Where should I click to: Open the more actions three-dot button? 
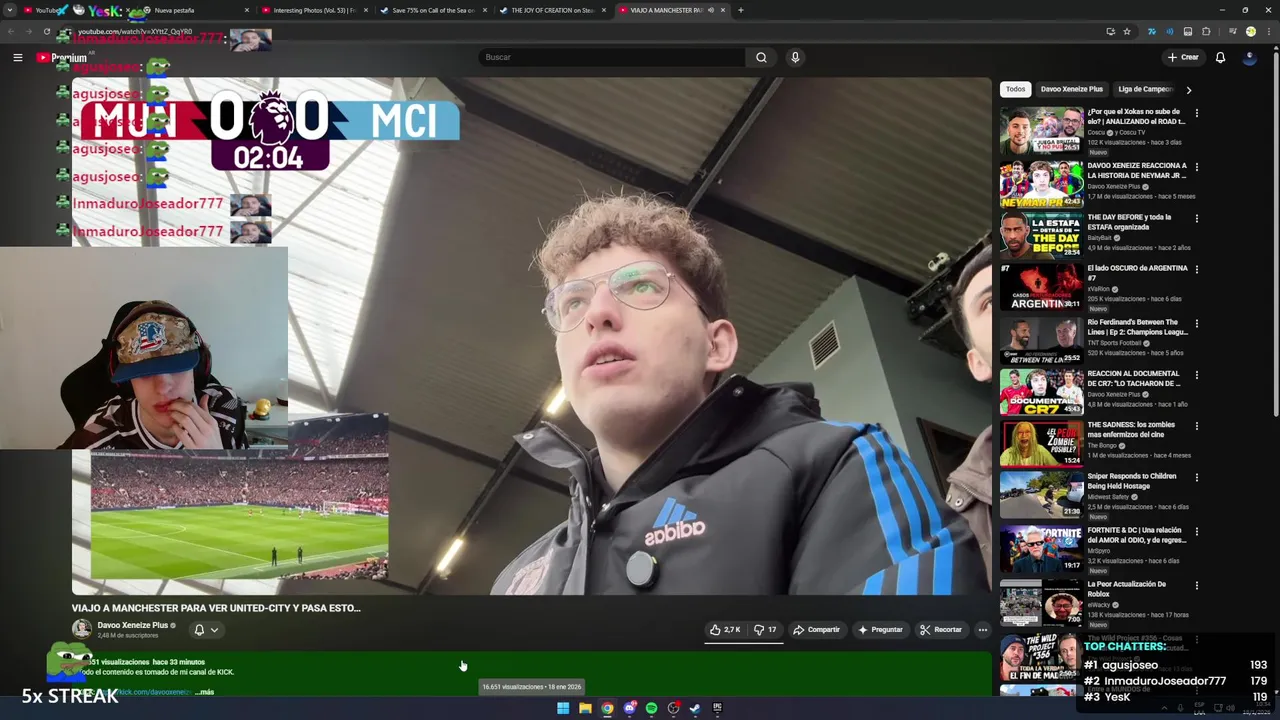pos(983,630)
